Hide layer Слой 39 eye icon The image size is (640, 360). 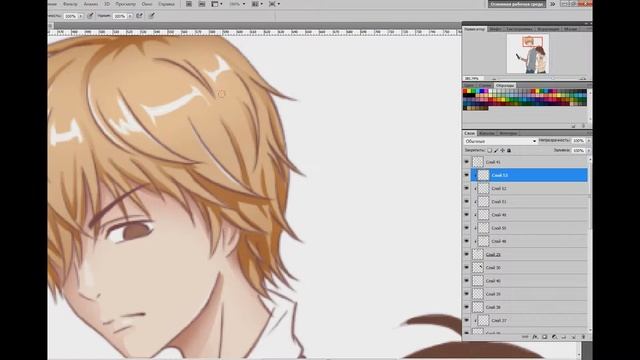pos(467,293)
